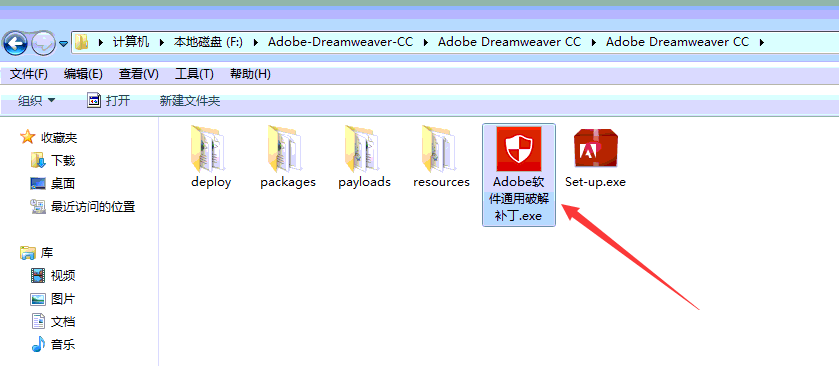The image size is (839, 366).
Task: Open the 查看(V) menu
Action: coord(139,74)
